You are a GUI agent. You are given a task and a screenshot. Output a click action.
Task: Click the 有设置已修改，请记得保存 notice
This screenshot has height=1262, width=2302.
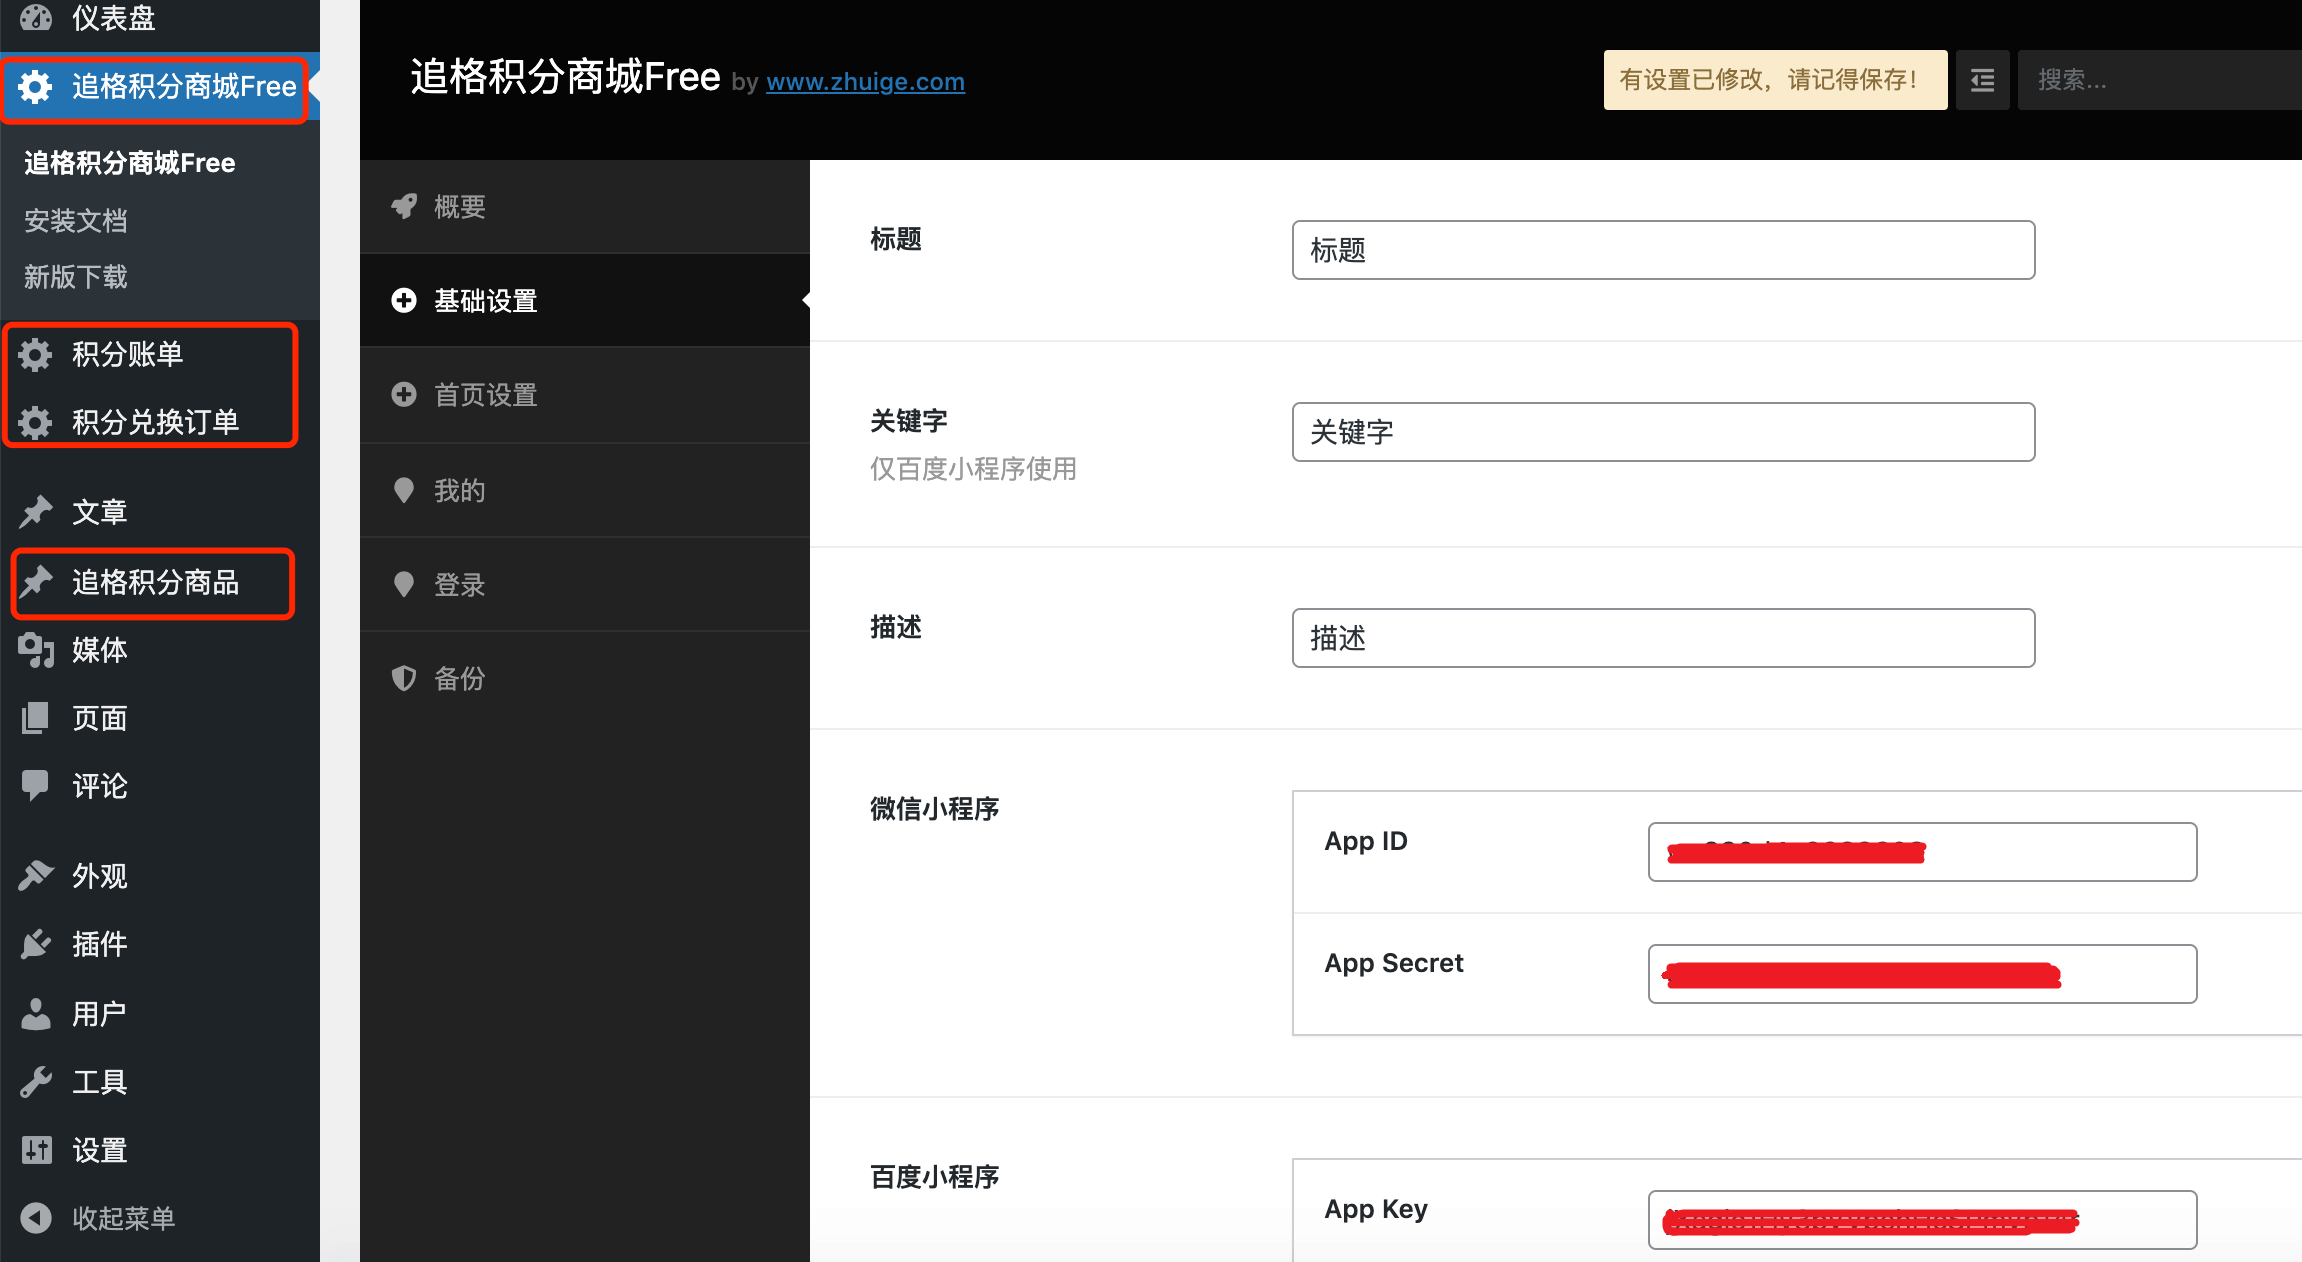click(x=1775, y=80)
